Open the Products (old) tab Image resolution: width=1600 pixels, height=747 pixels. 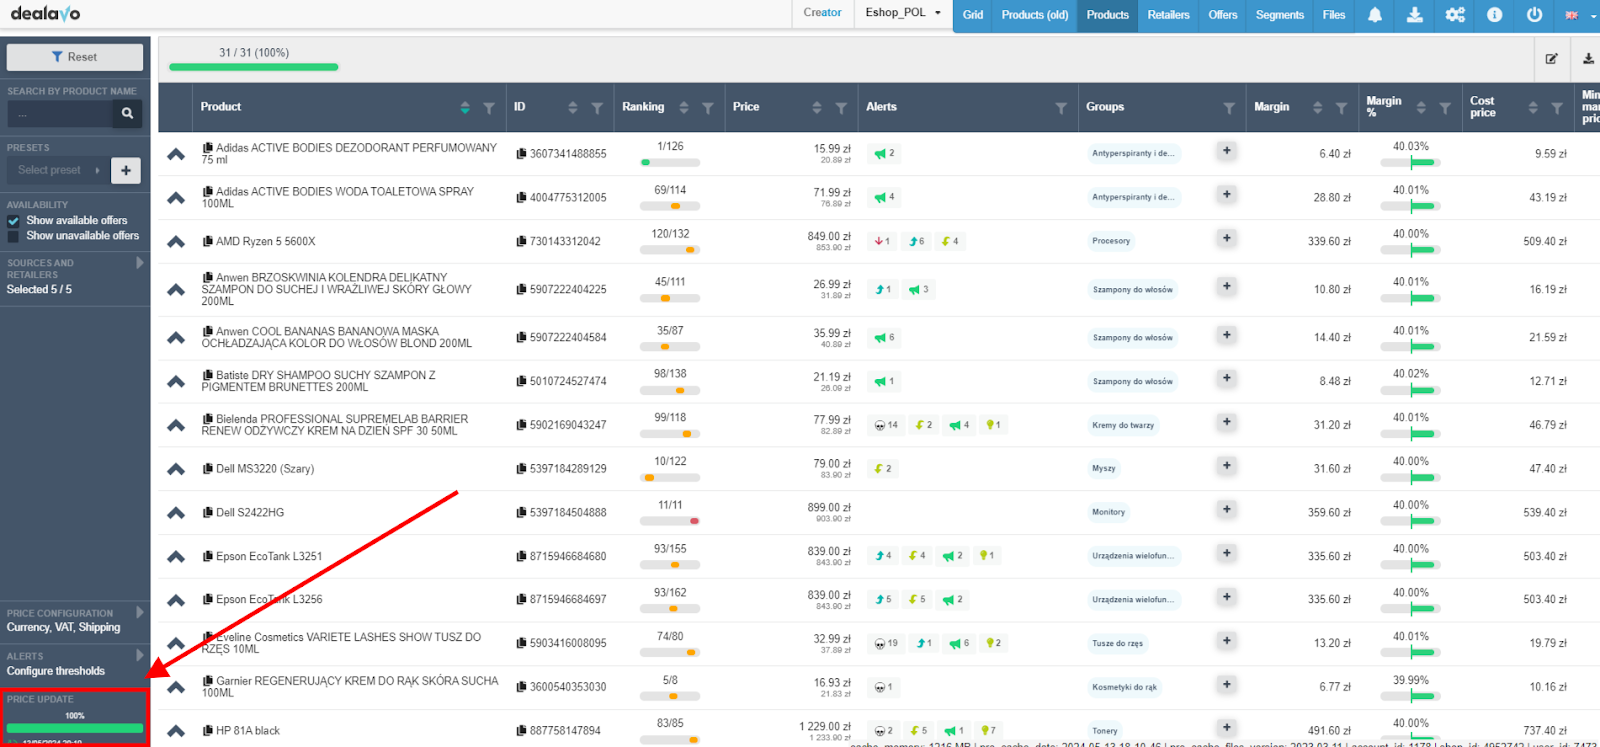pos(1035,15)
